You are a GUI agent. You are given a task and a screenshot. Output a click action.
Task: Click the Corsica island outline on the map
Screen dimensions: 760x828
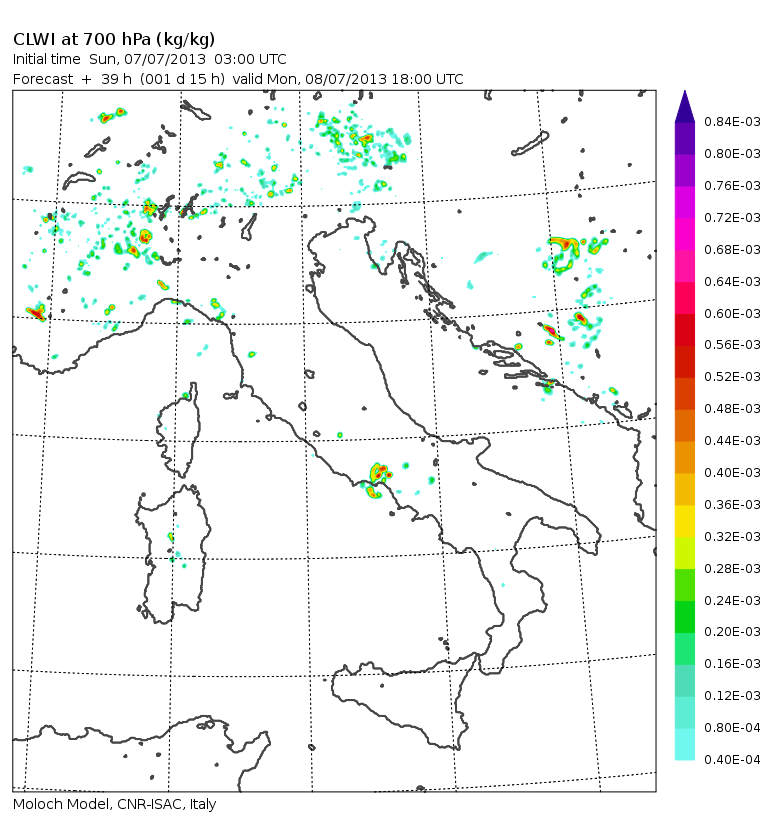pyautogui.click(x=180, y=430)
